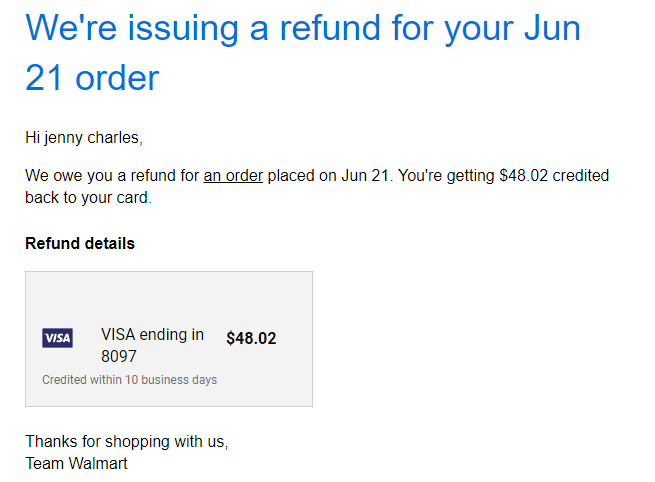This screenshot has width=655, height=482.
Task: Click "Thanks for shopping with us," text
Action: click(x=127, y=441)
